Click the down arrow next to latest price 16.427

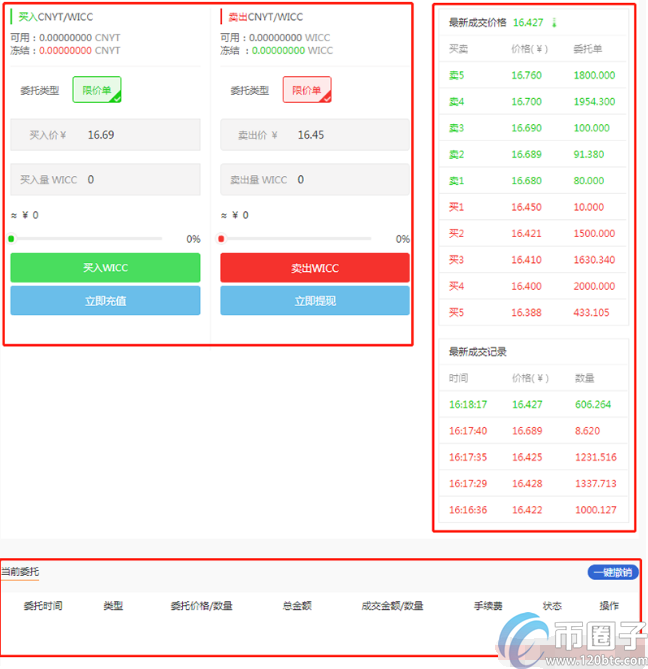click(x=554, y=23)
